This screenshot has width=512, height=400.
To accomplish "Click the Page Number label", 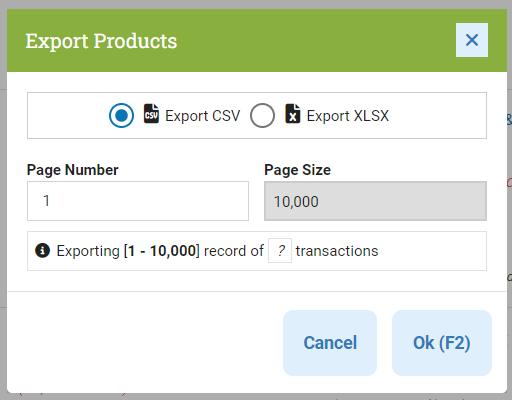I will tap(73, 170).
